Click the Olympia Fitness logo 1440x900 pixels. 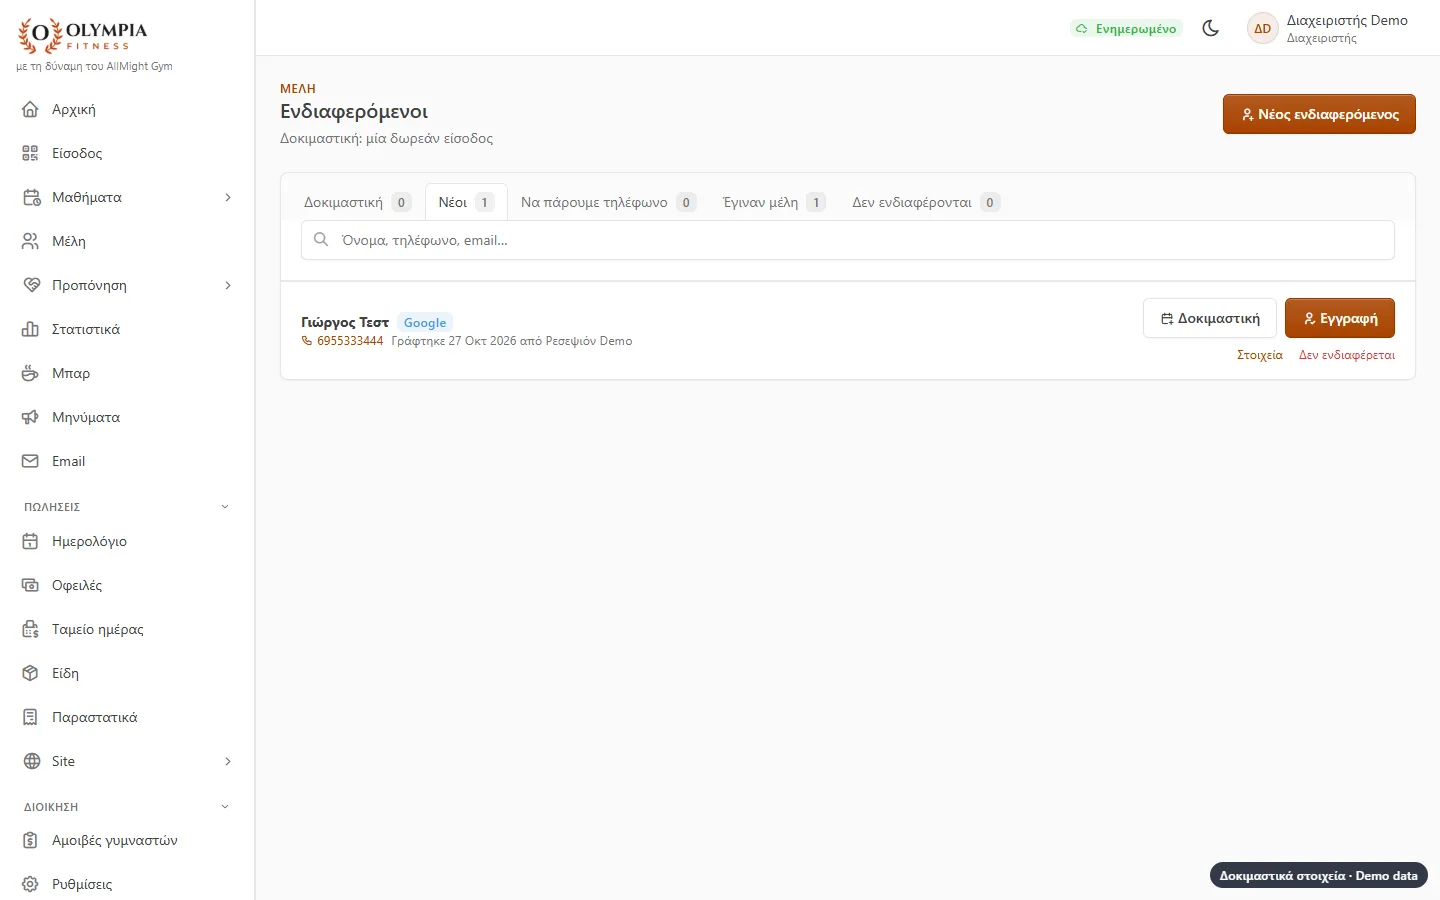[83, 36]
